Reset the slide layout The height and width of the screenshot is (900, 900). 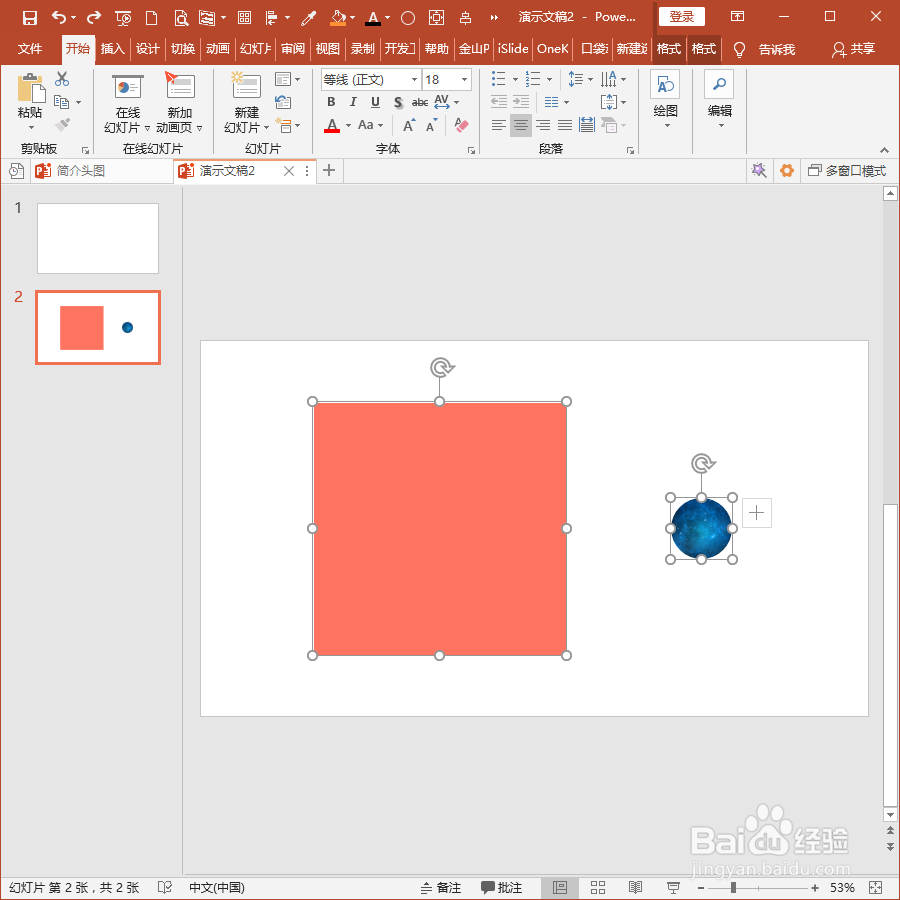point(283,102)
